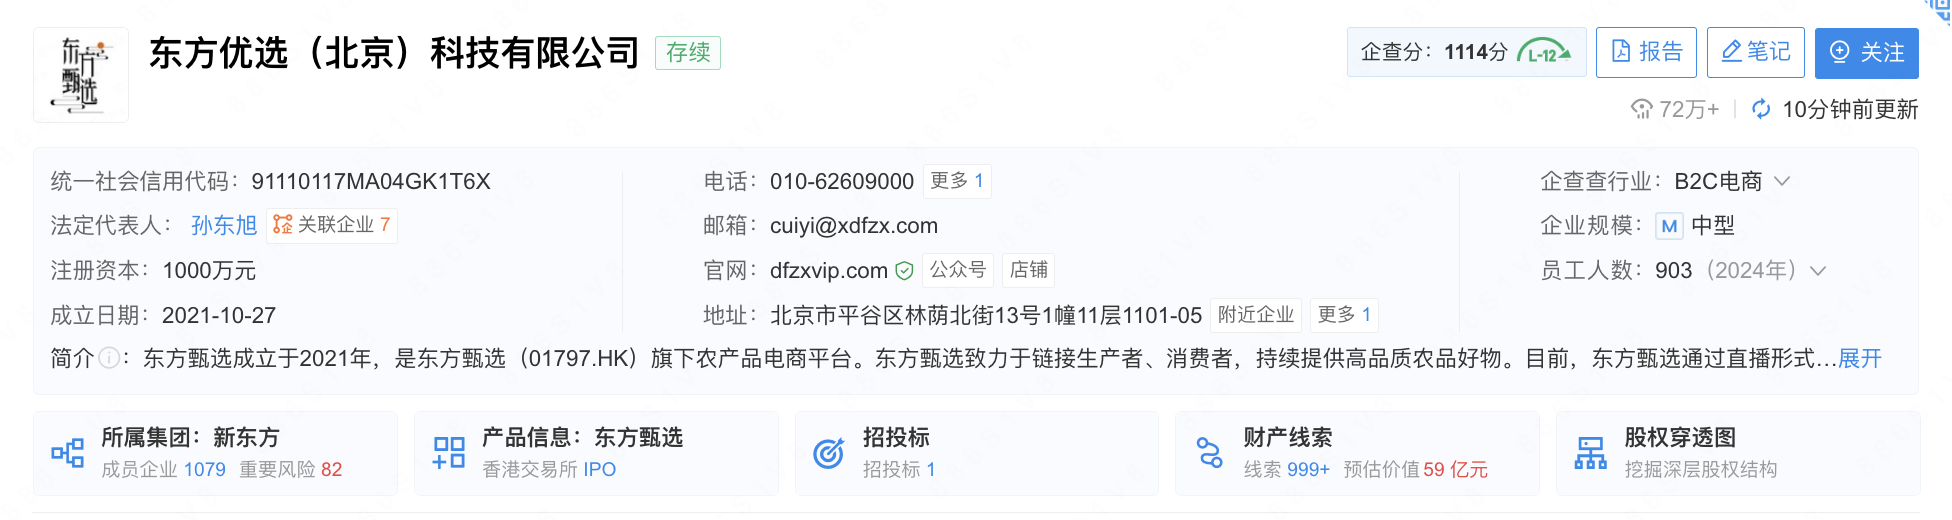
Task: Follow the company with 关注
Action: [1866, 52]
